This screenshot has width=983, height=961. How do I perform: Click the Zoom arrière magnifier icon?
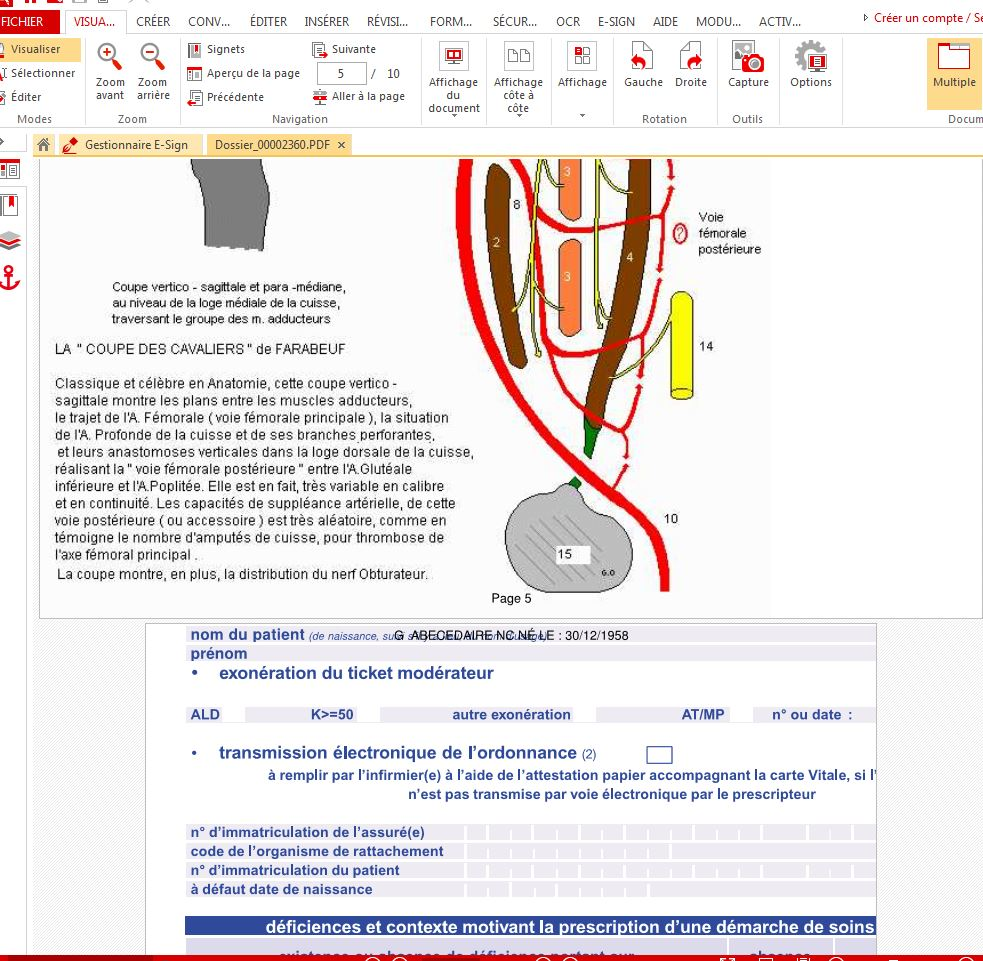pos(153,56)
